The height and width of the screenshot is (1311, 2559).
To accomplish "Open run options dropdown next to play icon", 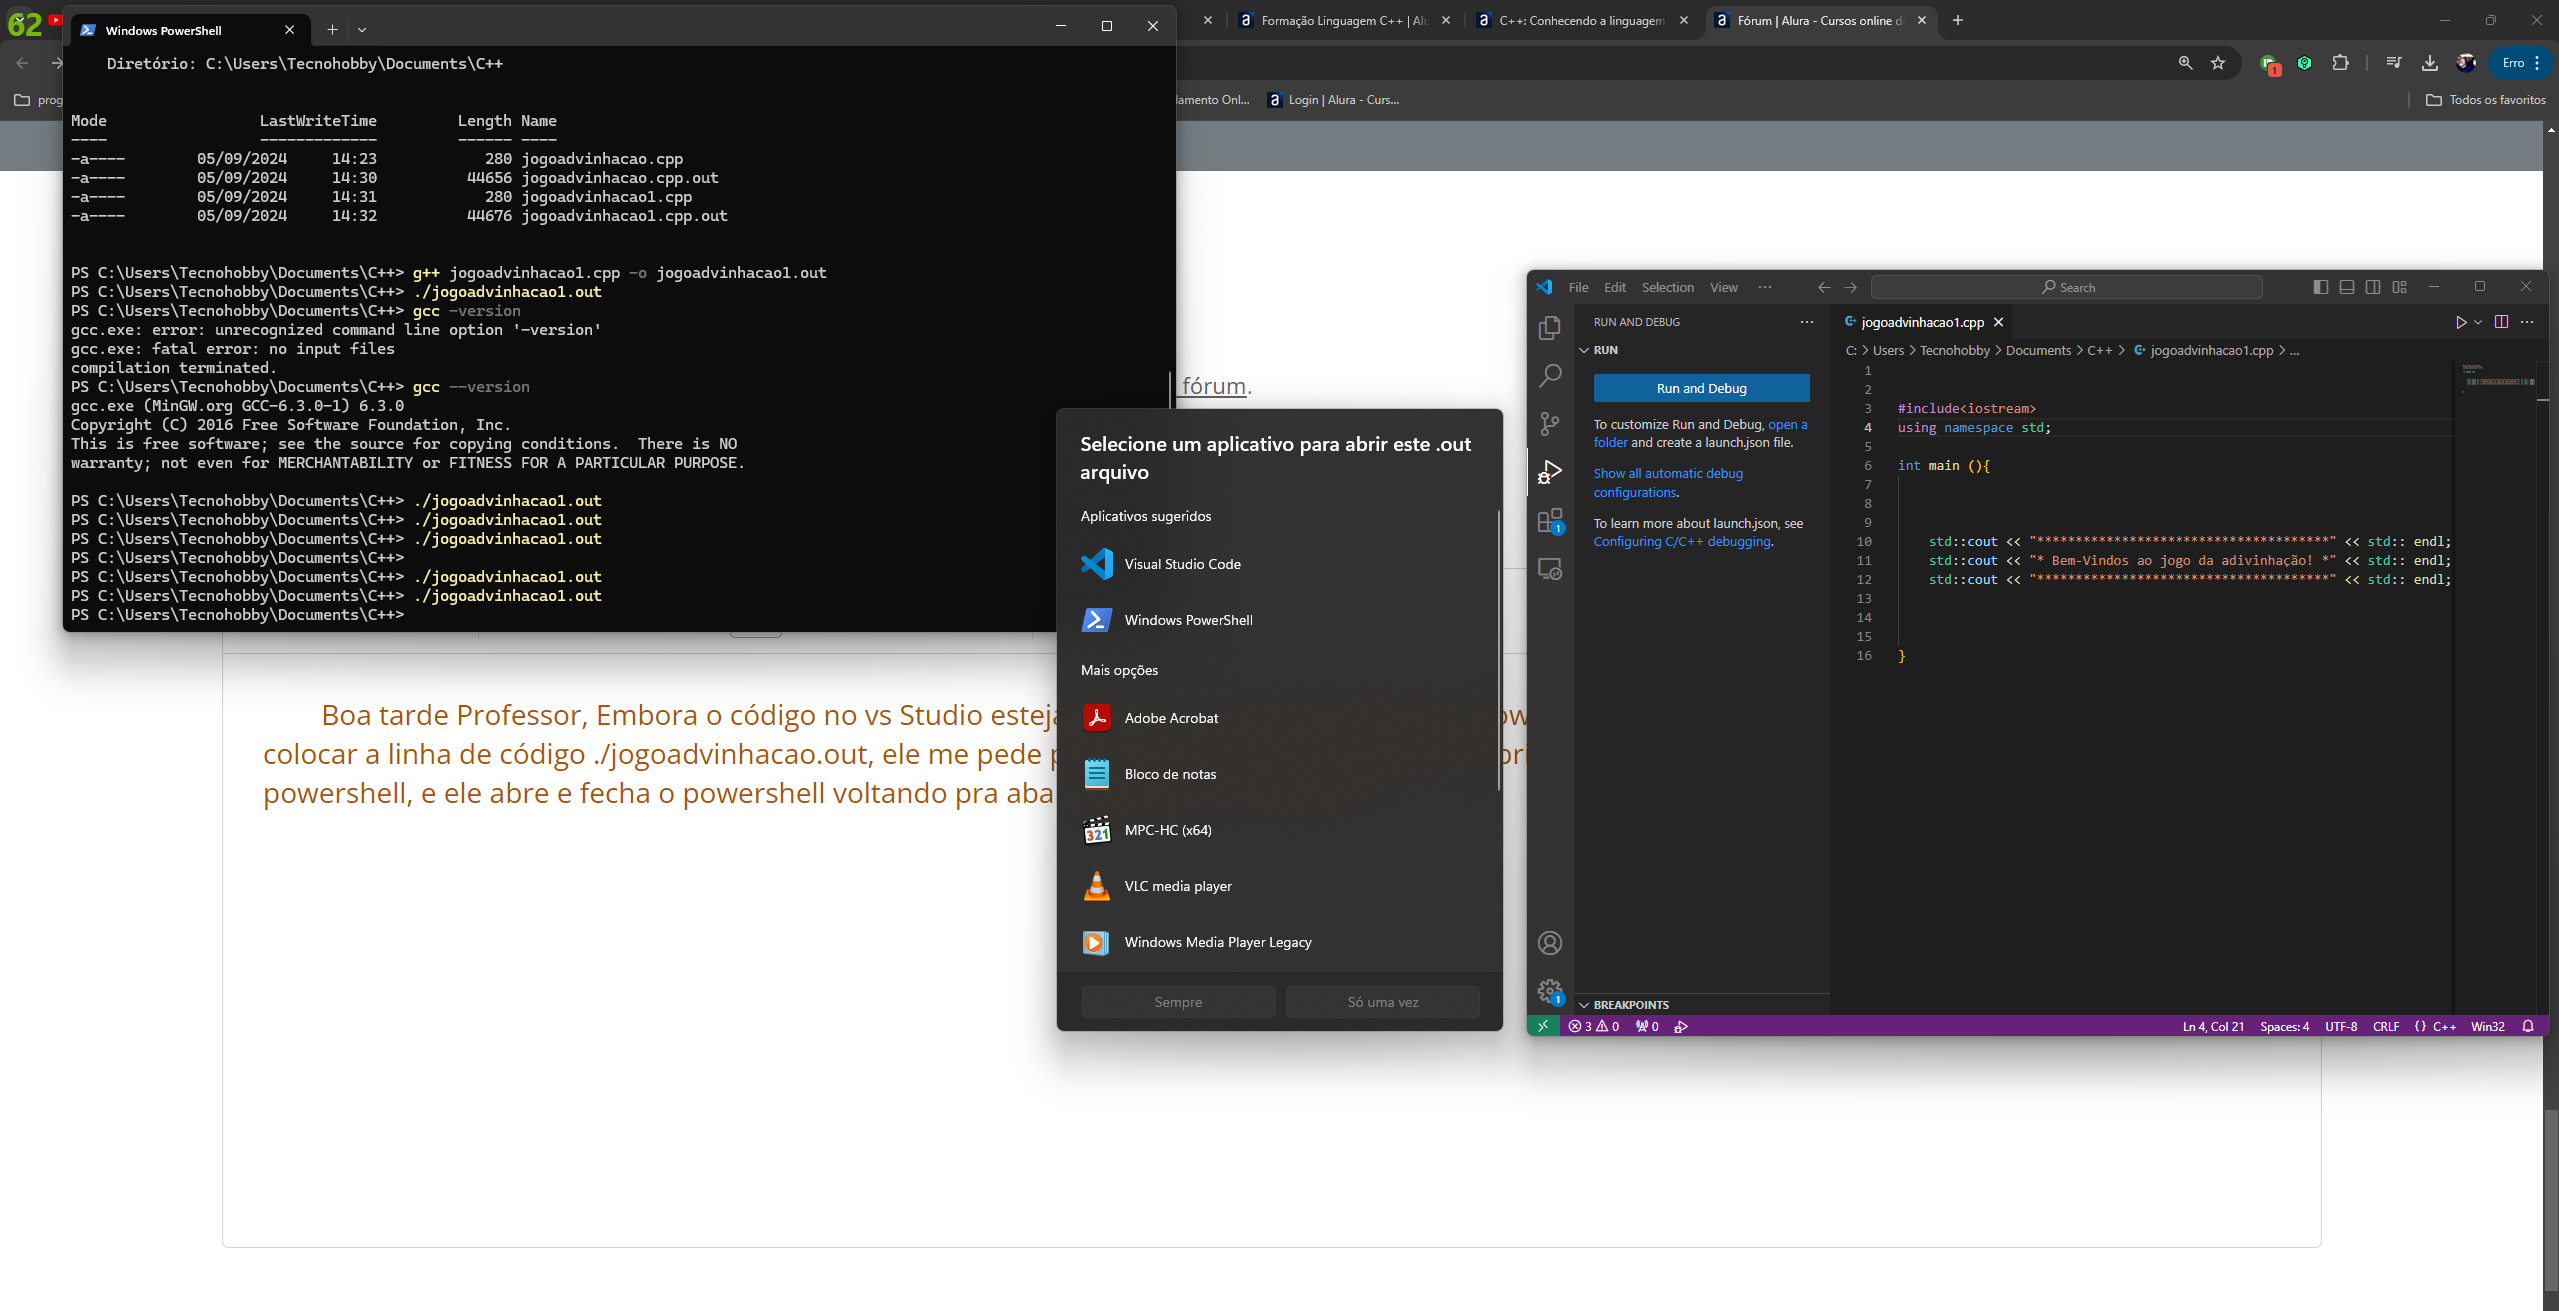I will point(2478,322).
